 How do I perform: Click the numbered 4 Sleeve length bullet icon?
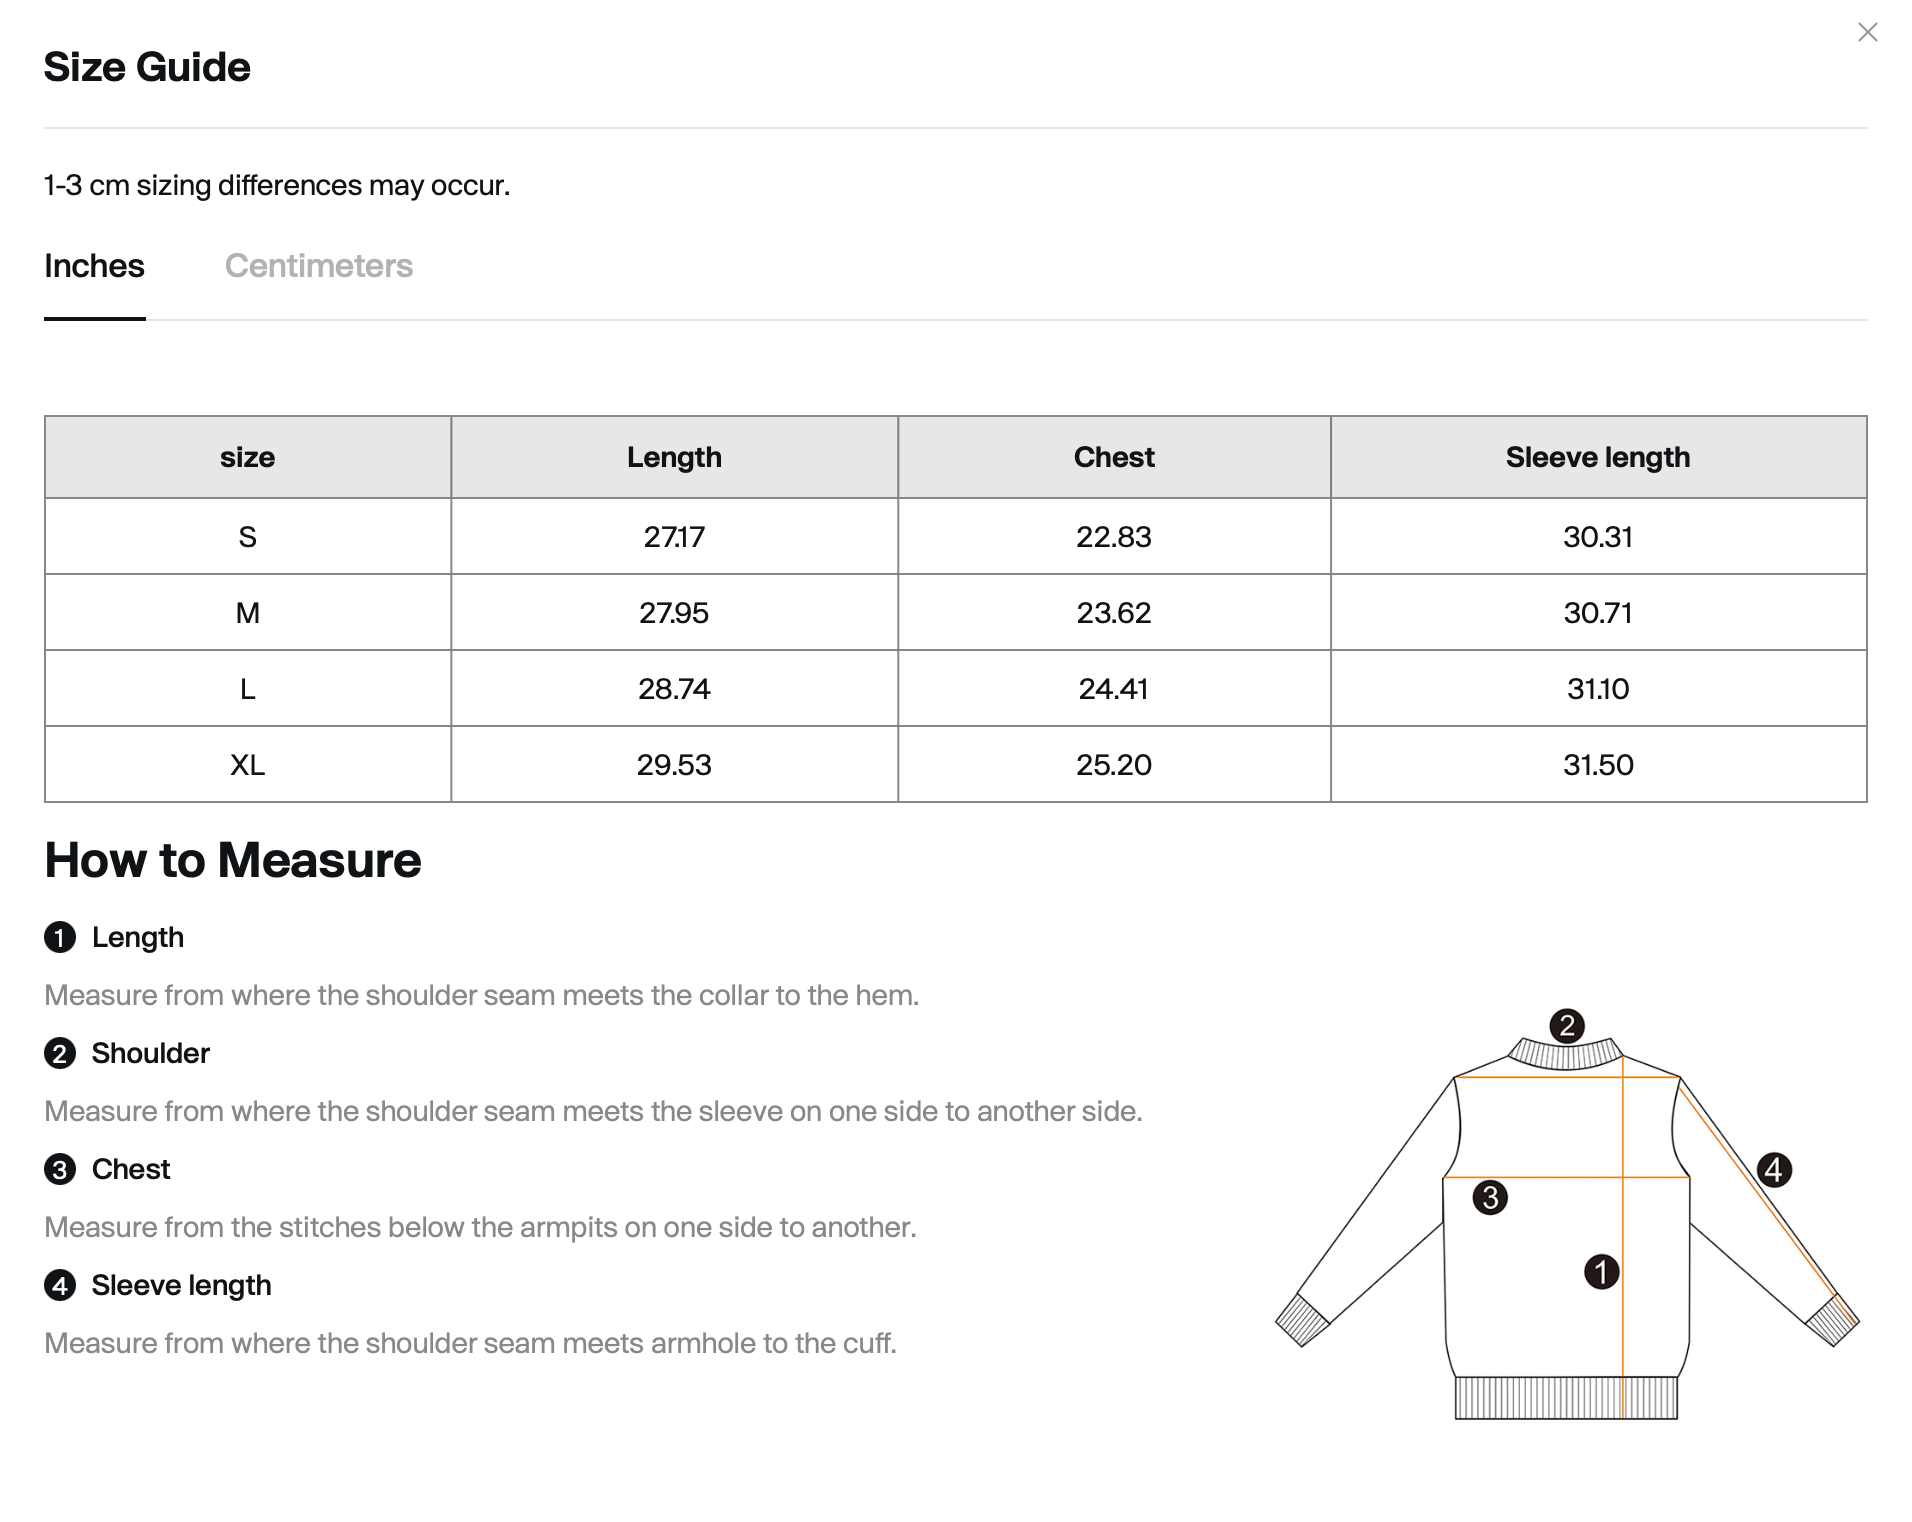tap(60, 1286)
